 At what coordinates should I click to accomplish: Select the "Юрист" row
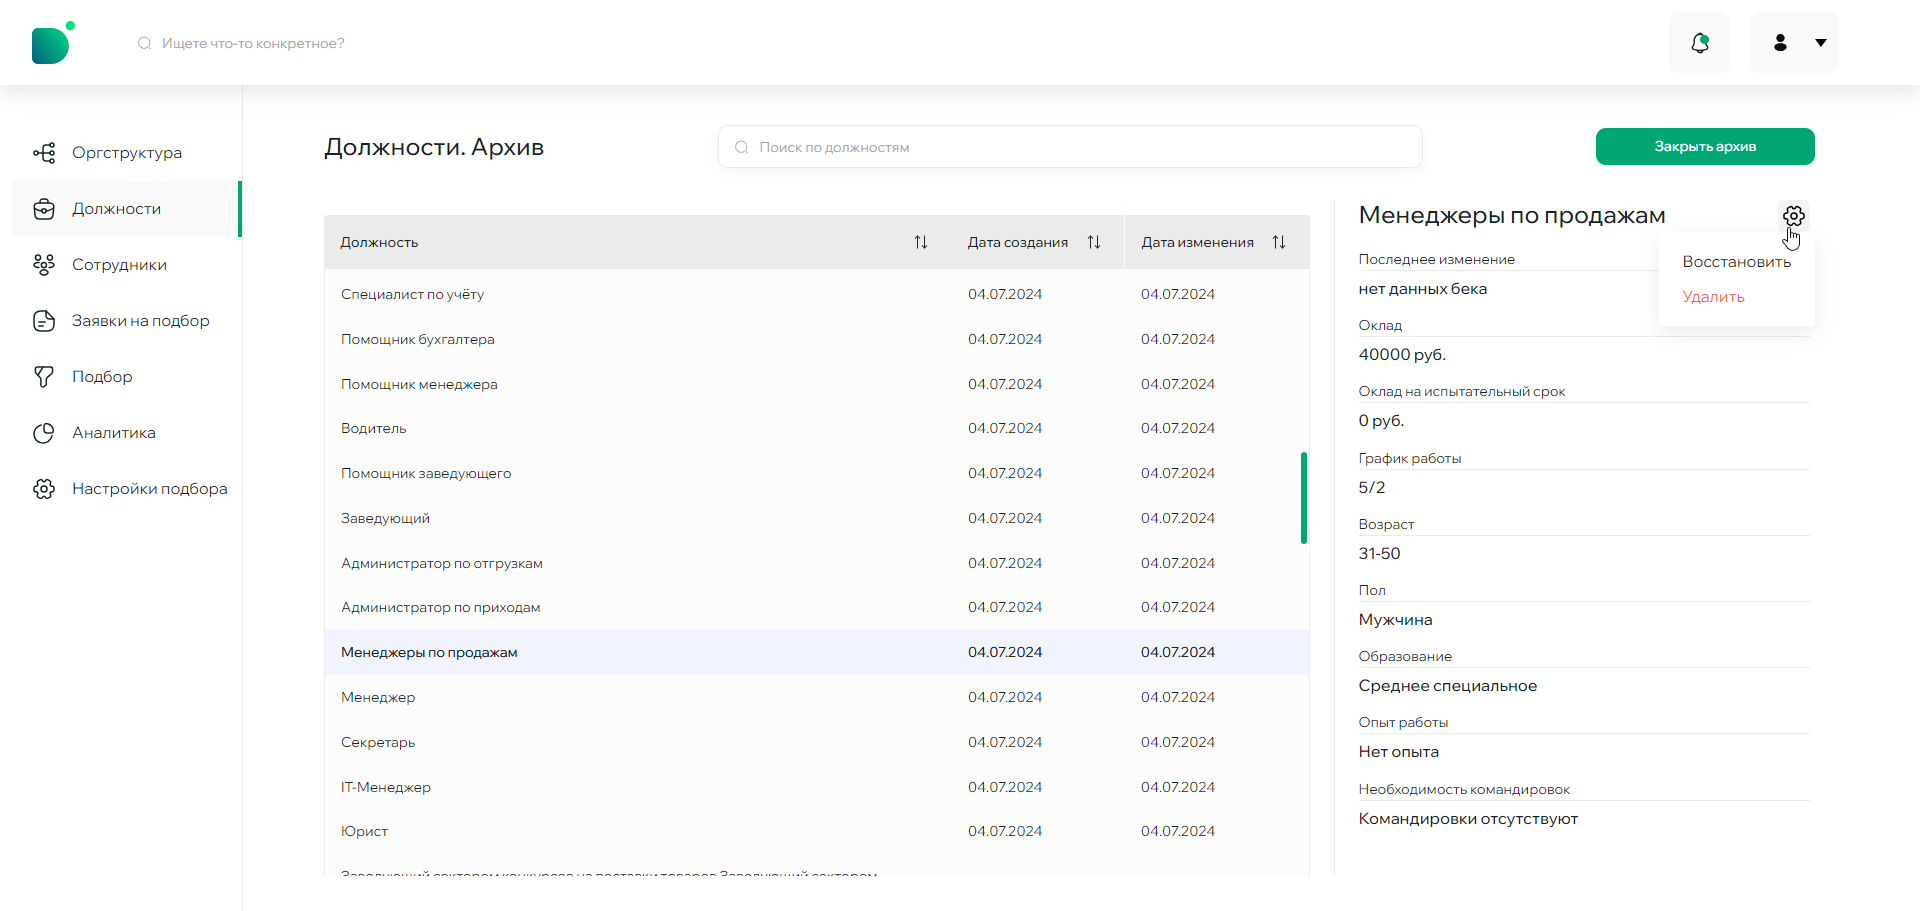tap(817, 831)
